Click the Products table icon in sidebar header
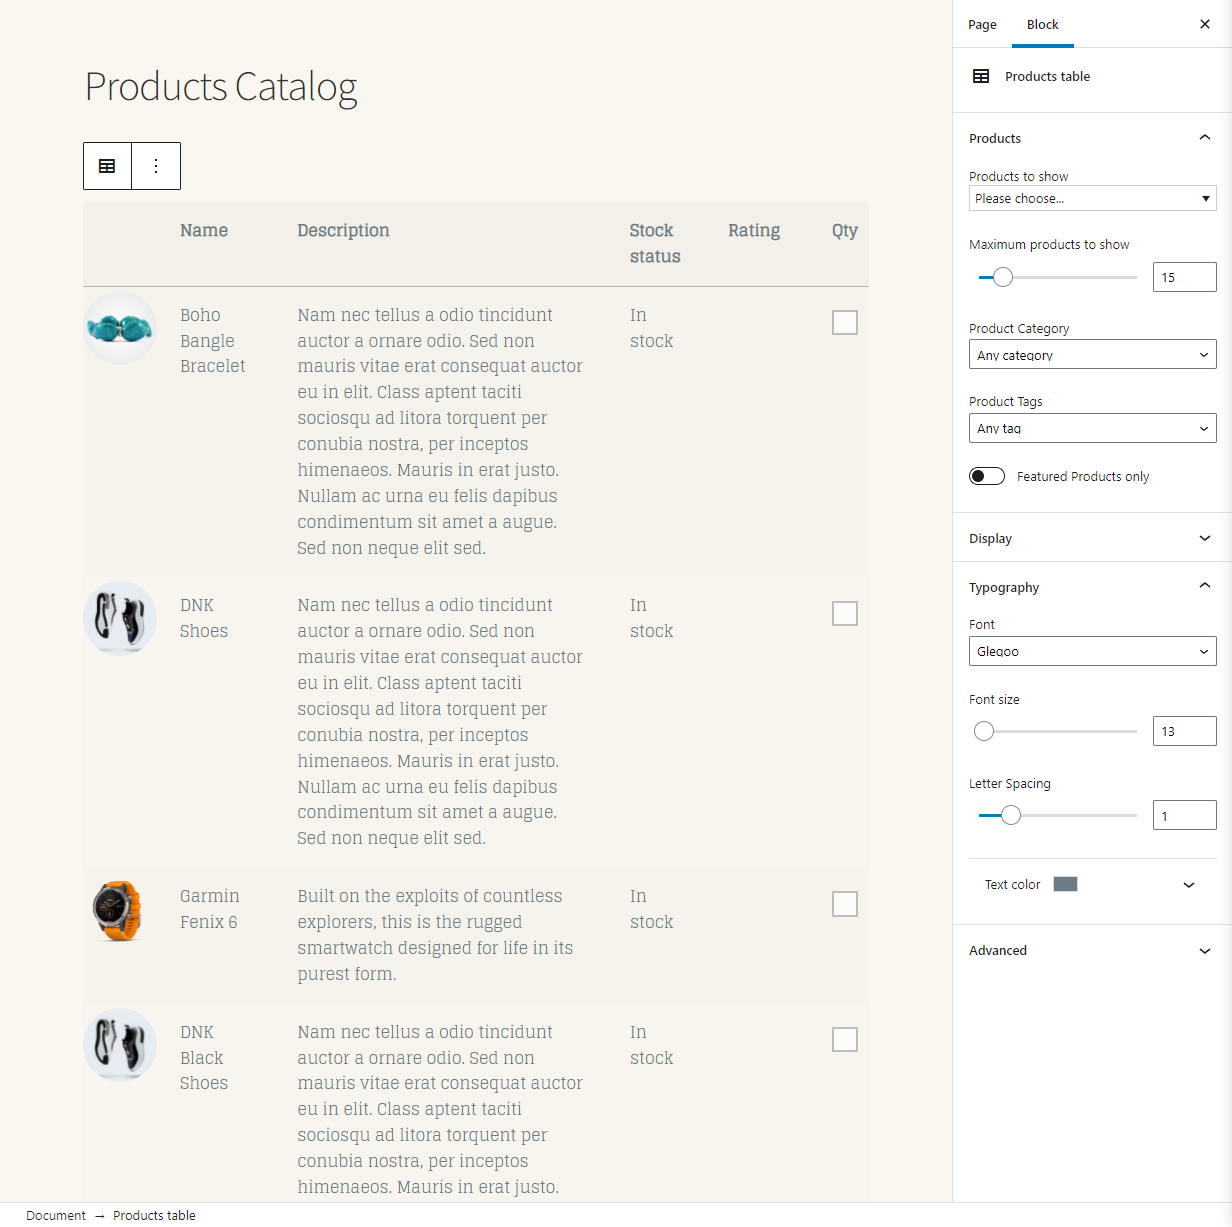The height and width of the screenshot is (1227, 1232). click(981, 76)
